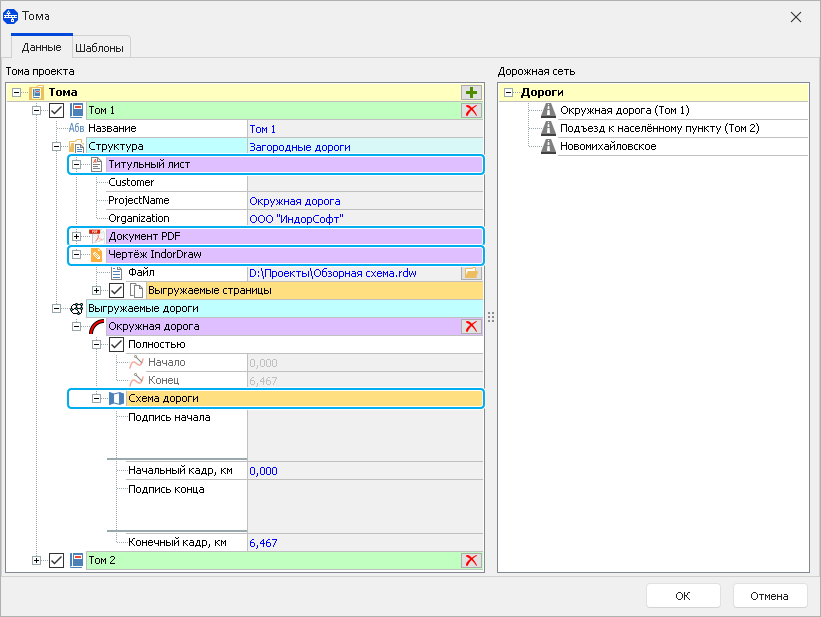Expand the Том 2 node
This screenshot has width=821, height=617.
(x=36, y=560)
